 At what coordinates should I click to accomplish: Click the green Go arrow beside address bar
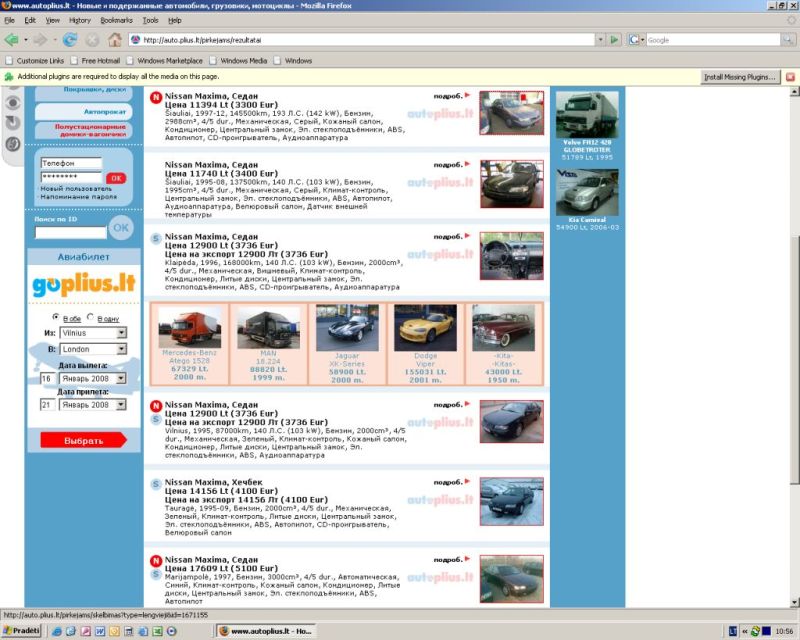pyautogui.click(x=614, y=40)
